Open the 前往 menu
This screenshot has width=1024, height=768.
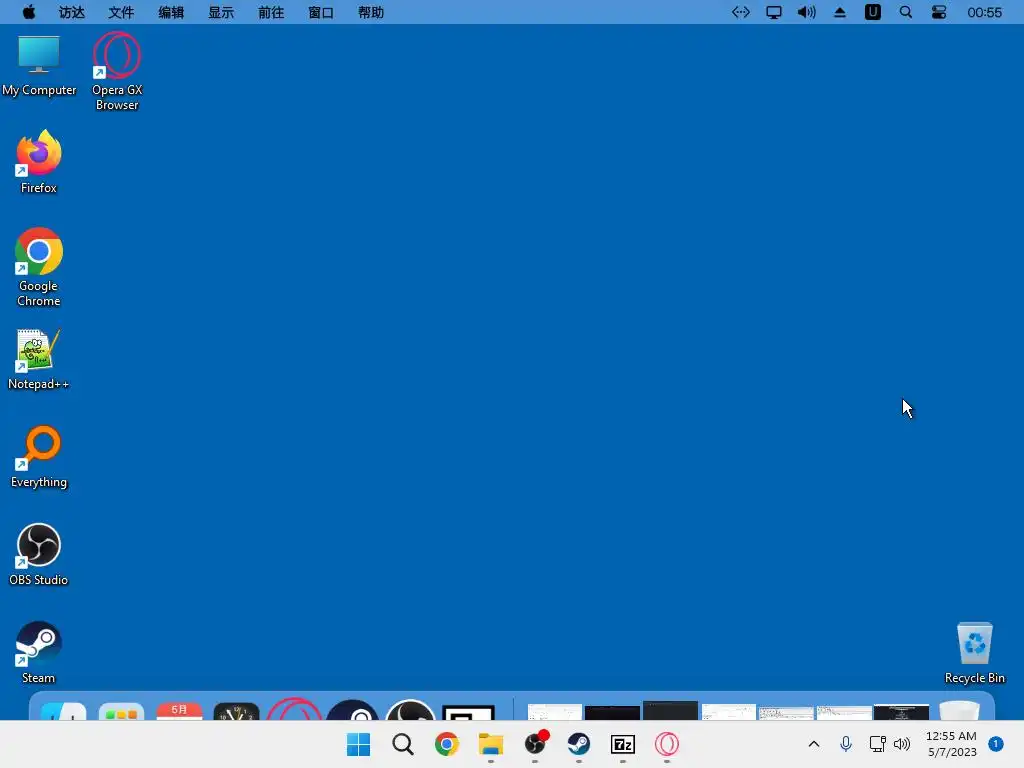tap(271, 12)
